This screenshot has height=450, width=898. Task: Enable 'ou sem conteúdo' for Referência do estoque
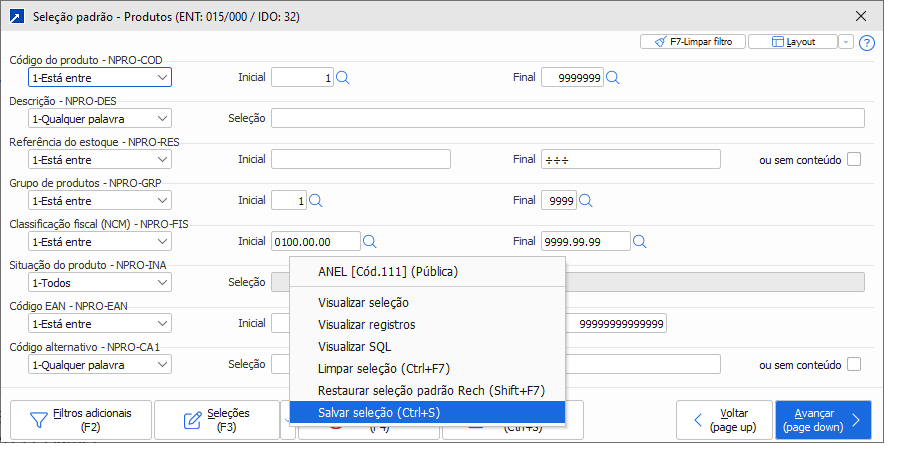coord(854,159)
